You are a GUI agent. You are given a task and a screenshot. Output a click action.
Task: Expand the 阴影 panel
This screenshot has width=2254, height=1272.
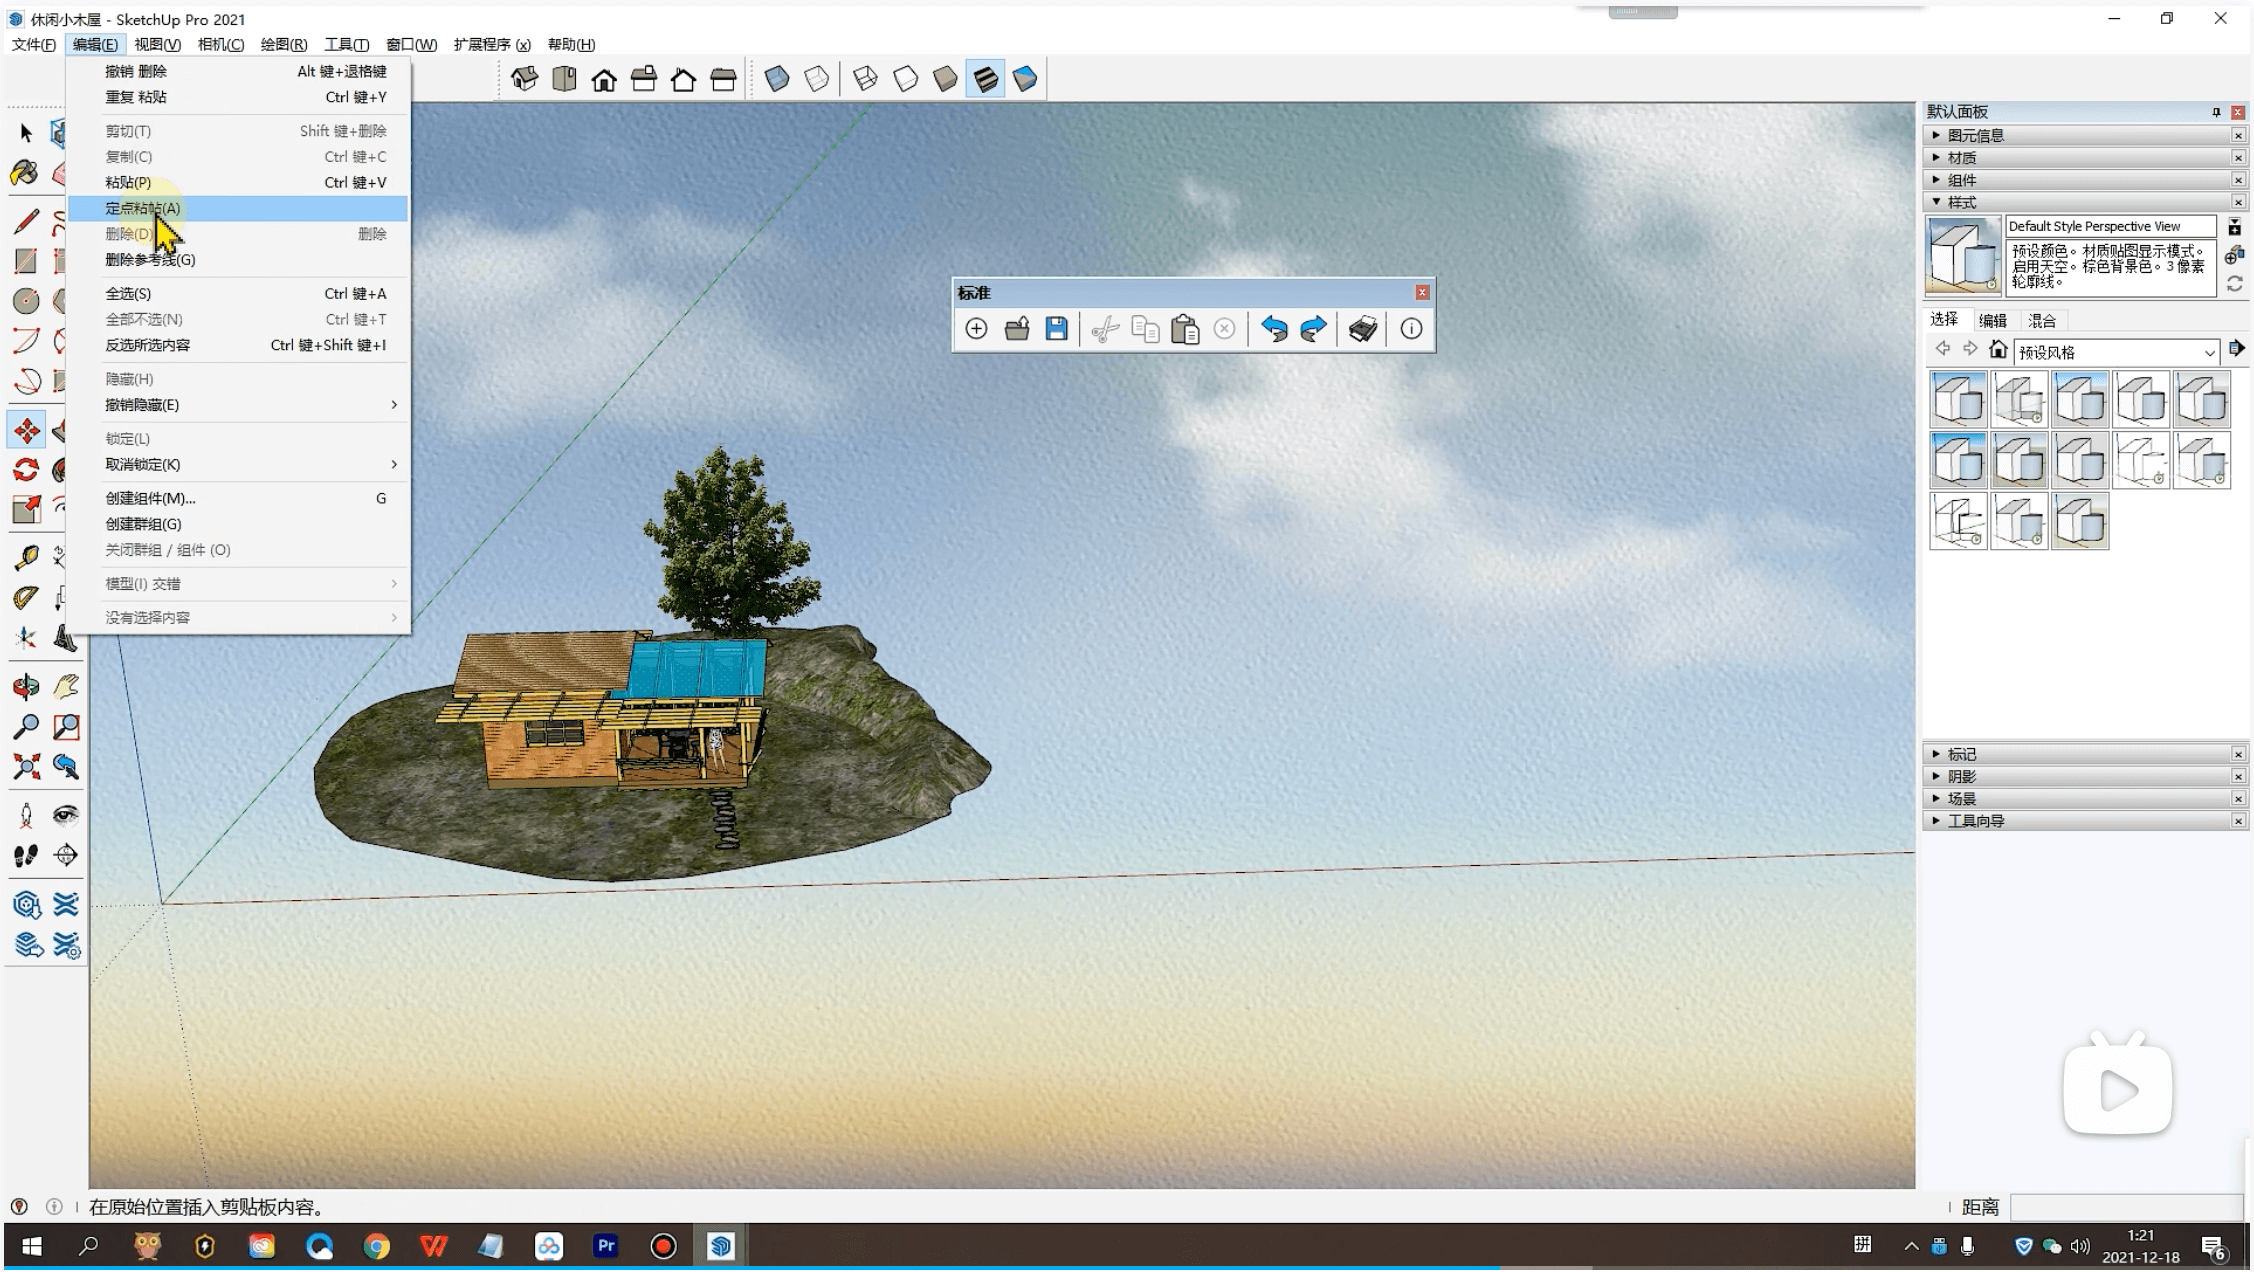point(1961,776)
